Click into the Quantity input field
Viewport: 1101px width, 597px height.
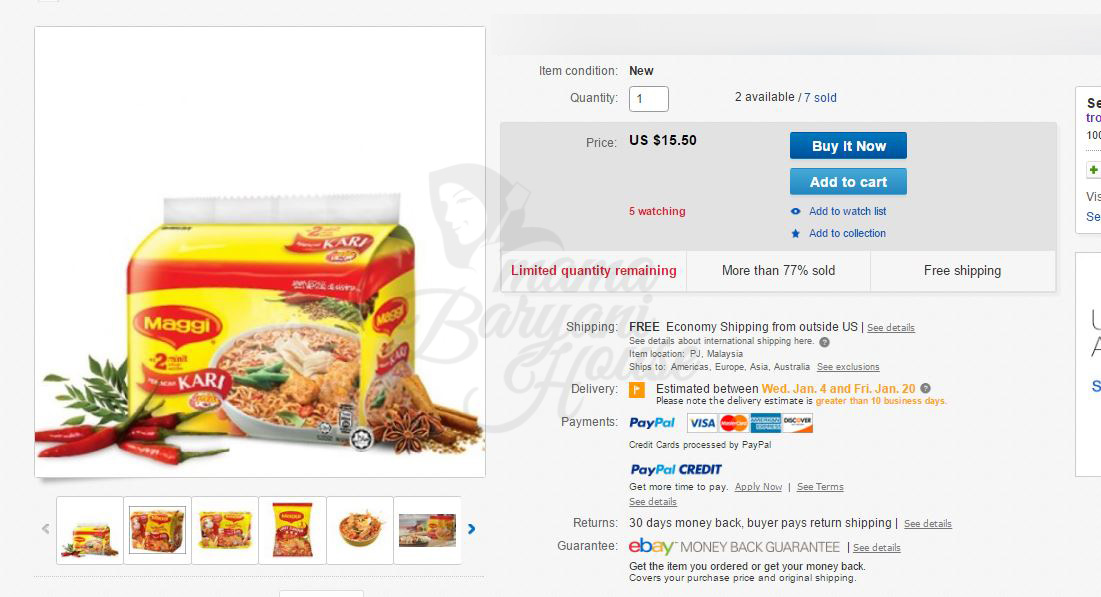[x=649, y=99]
